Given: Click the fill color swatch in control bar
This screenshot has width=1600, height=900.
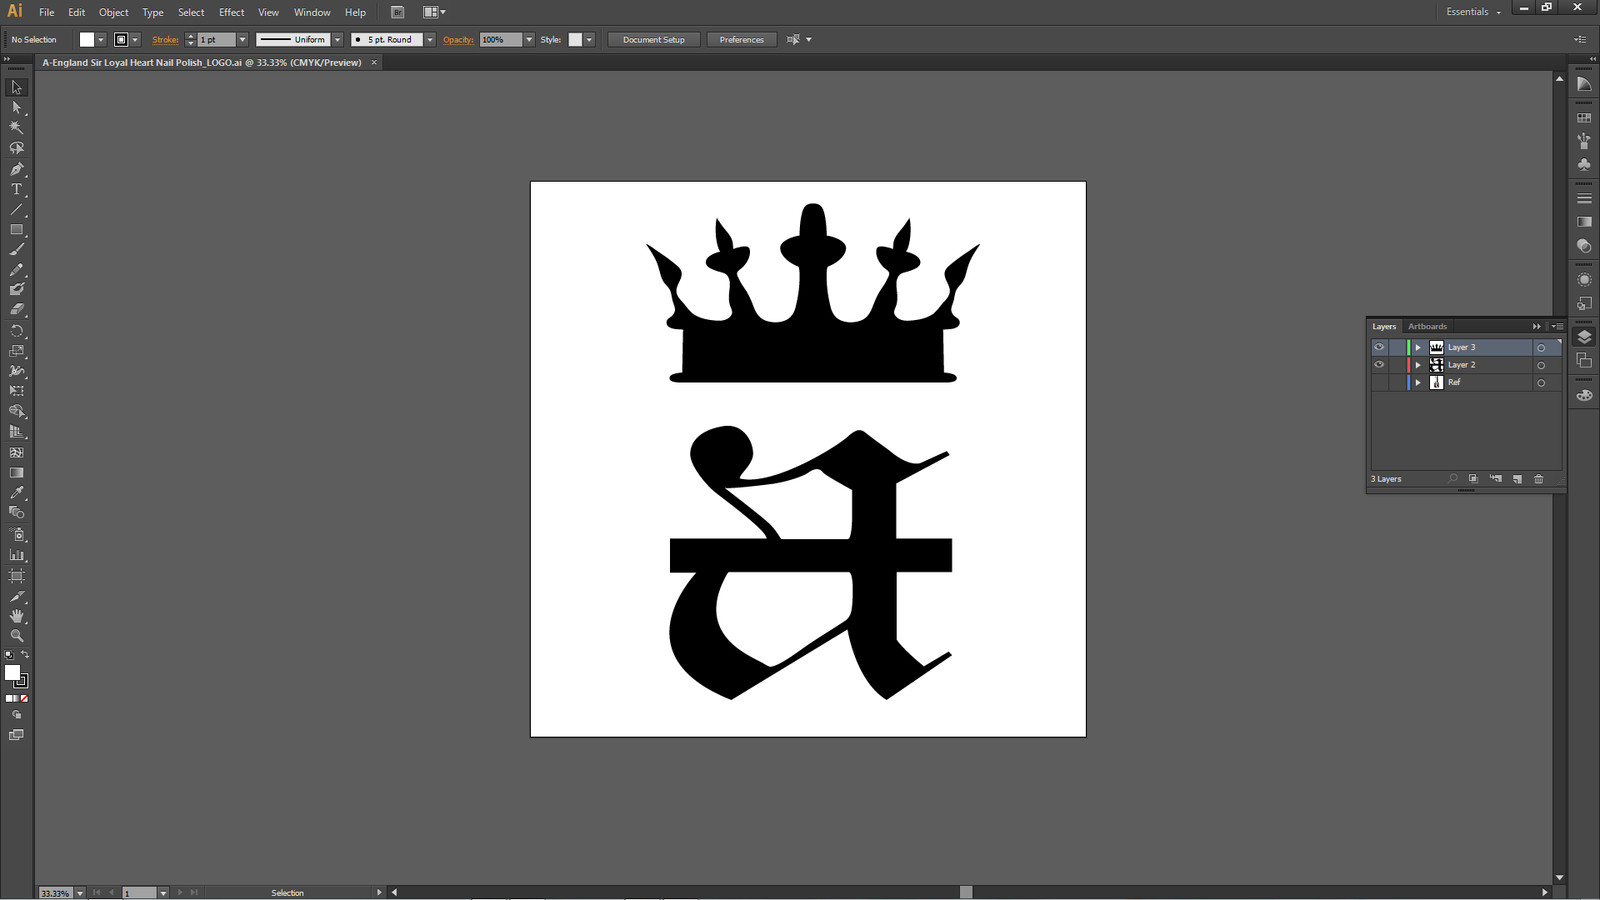Looking at the screenshot, I should point(87,40).
